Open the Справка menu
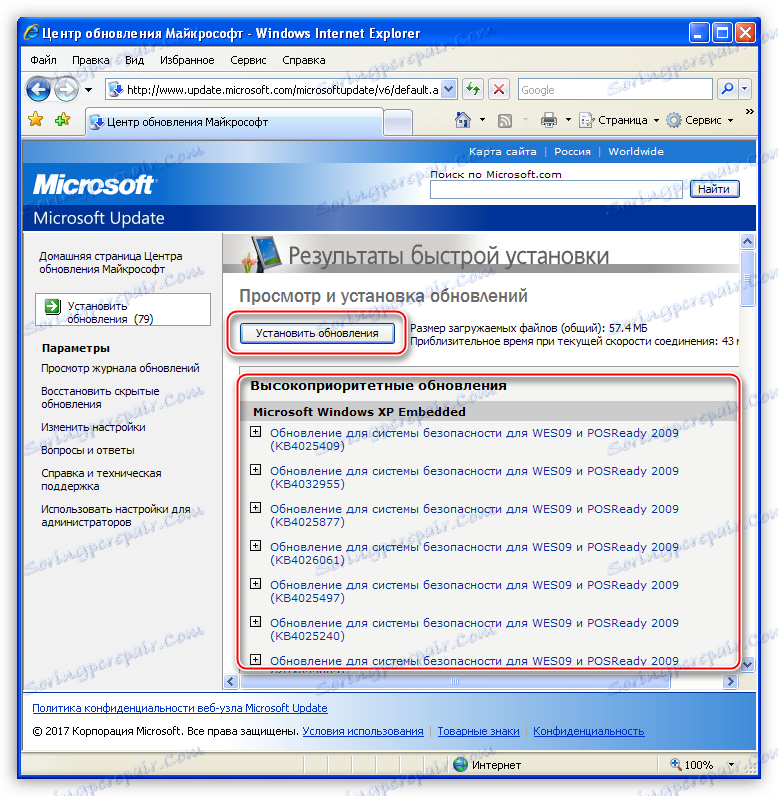The image size is (778, 796). pos(303,60)
